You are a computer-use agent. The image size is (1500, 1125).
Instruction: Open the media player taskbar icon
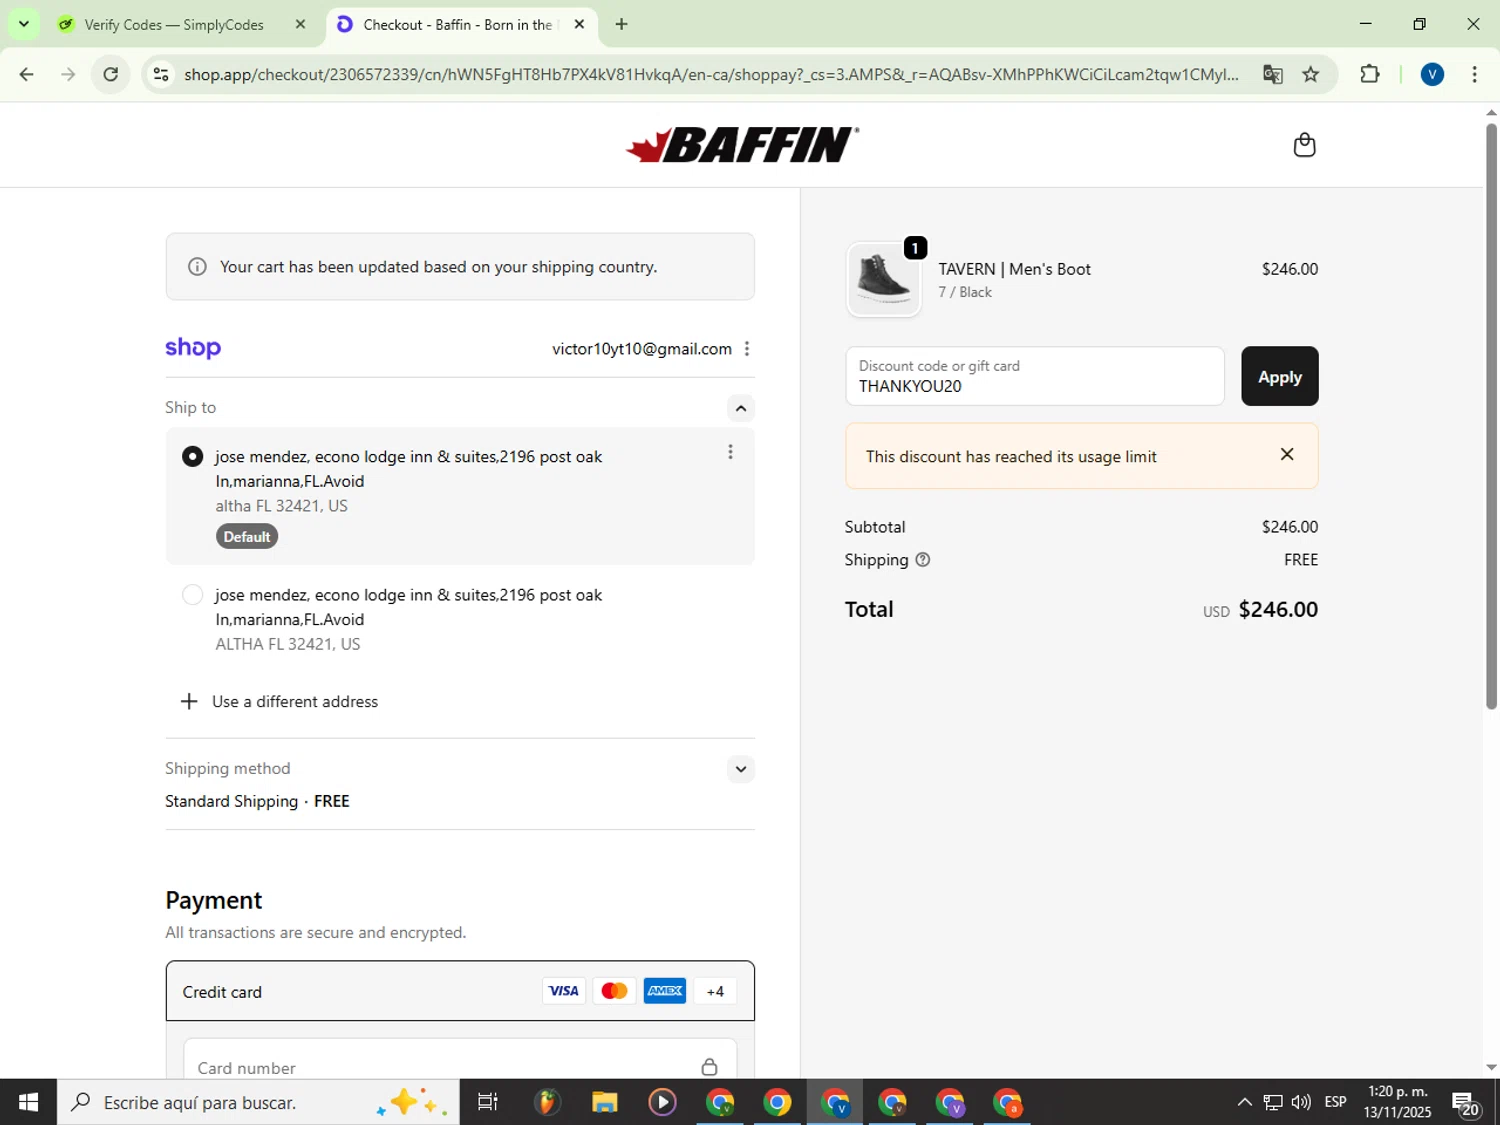tap(662, 1102)
